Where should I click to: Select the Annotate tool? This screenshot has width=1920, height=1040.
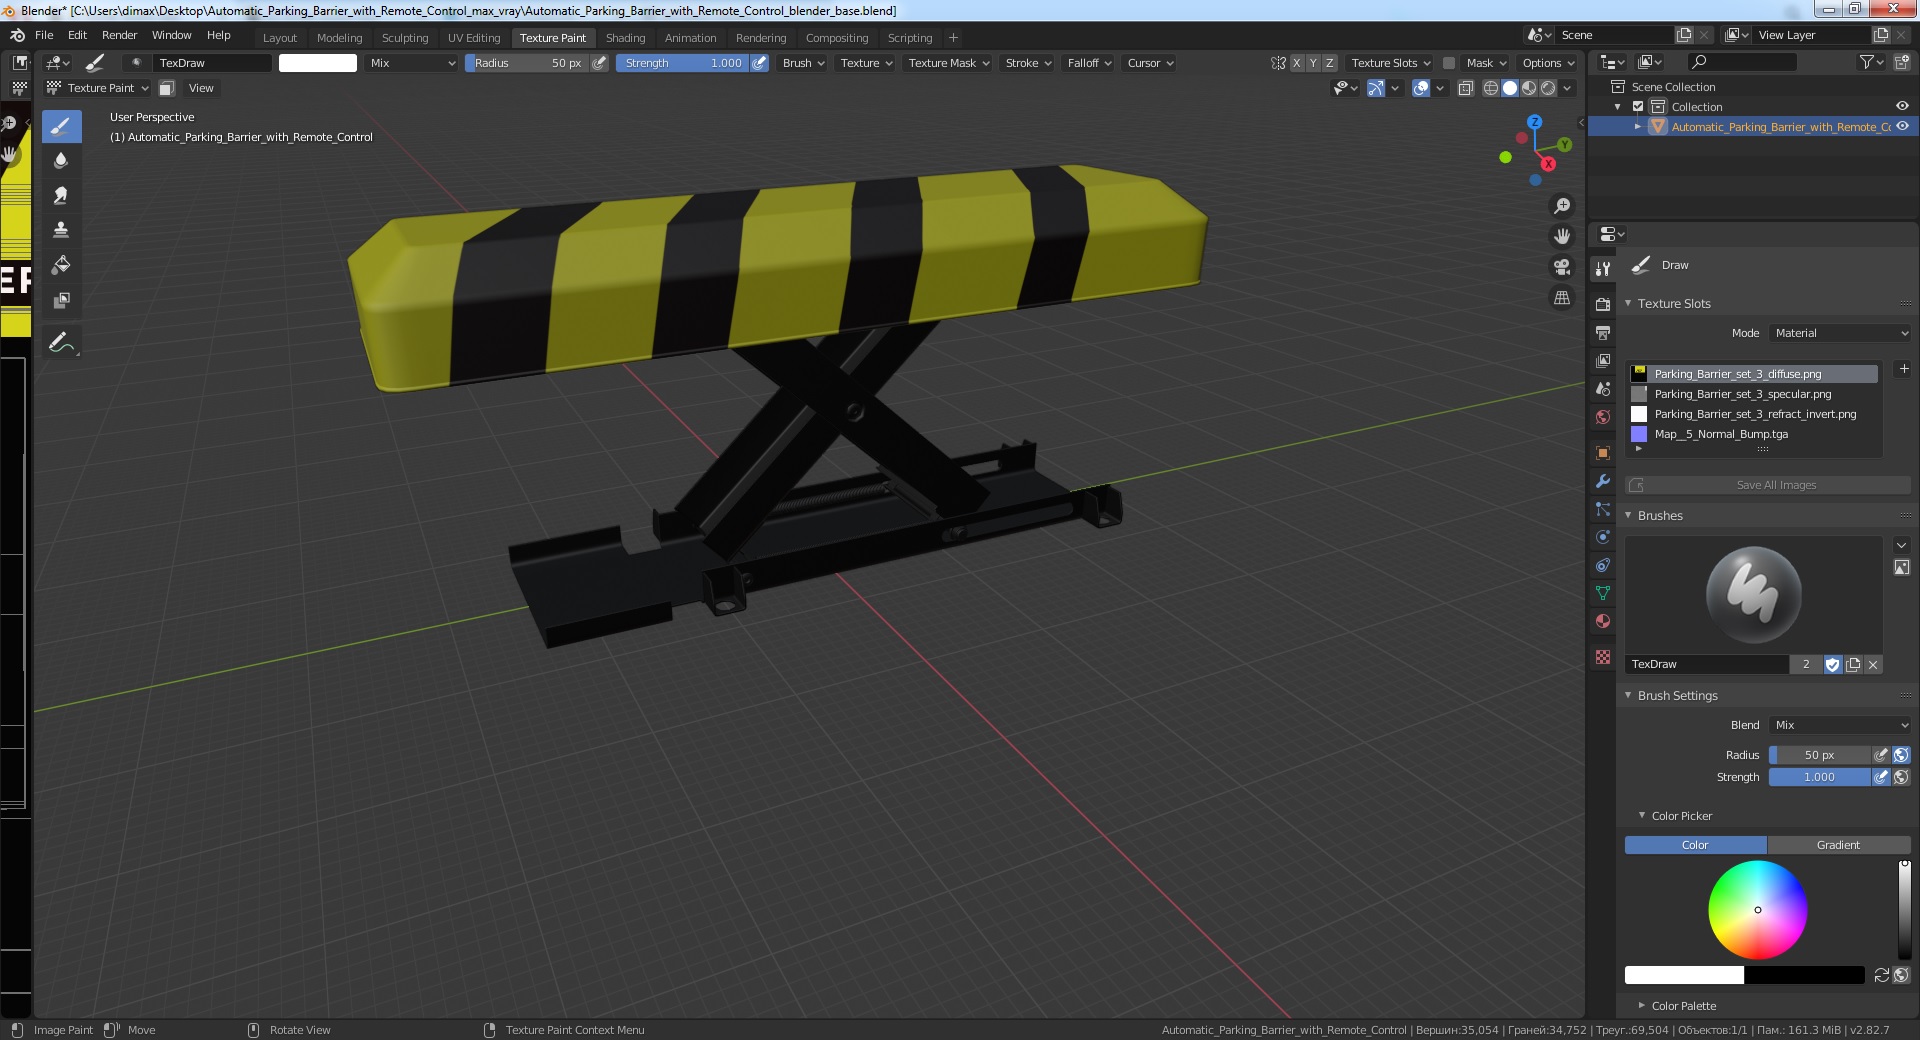(x=61, y=343)
